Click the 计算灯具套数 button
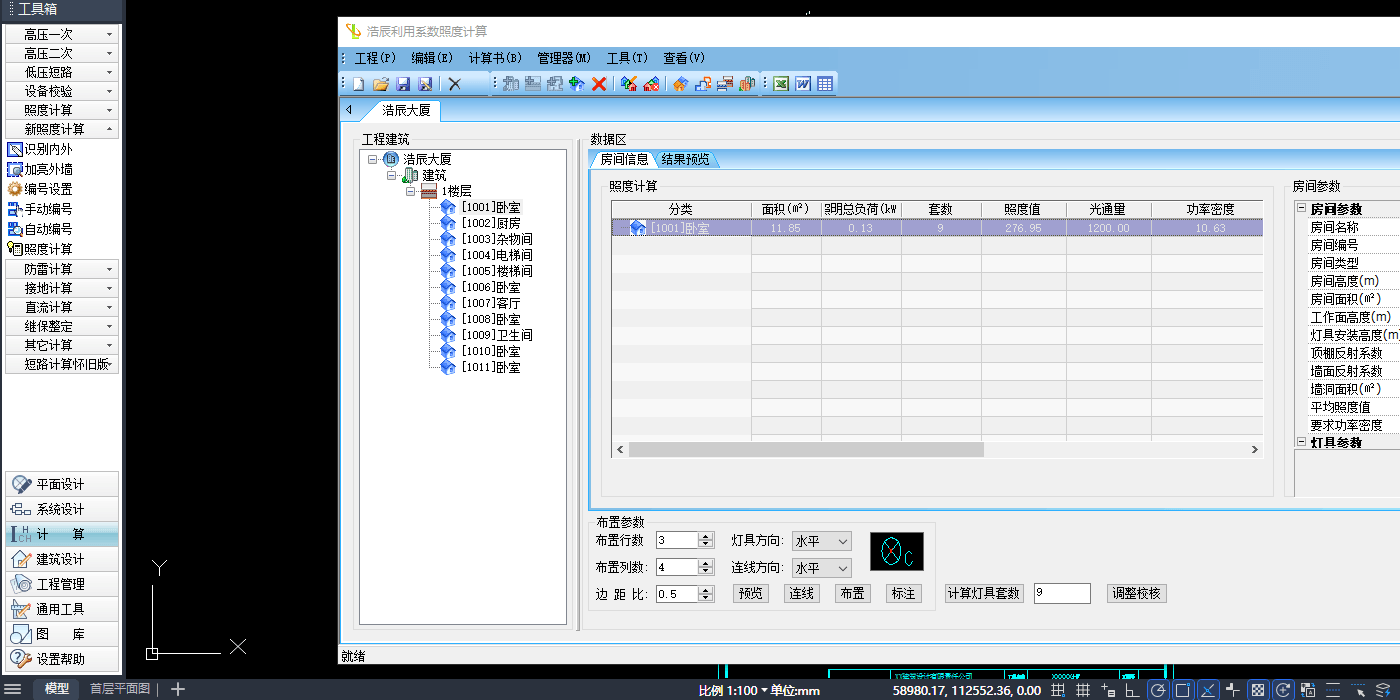Viewport: 1400px width, 700px height. (984, 594)
